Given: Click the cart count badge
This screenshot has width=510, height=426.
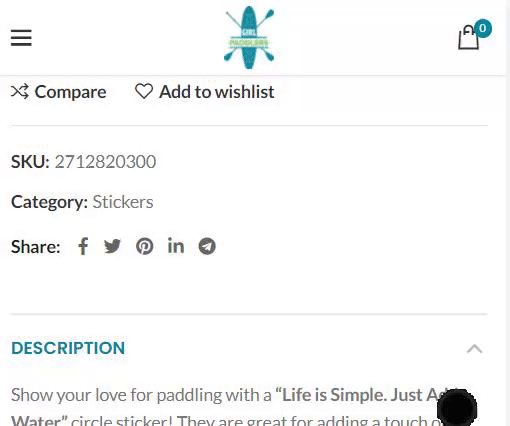Looking at the screenshot, I should tap(483, 28).
